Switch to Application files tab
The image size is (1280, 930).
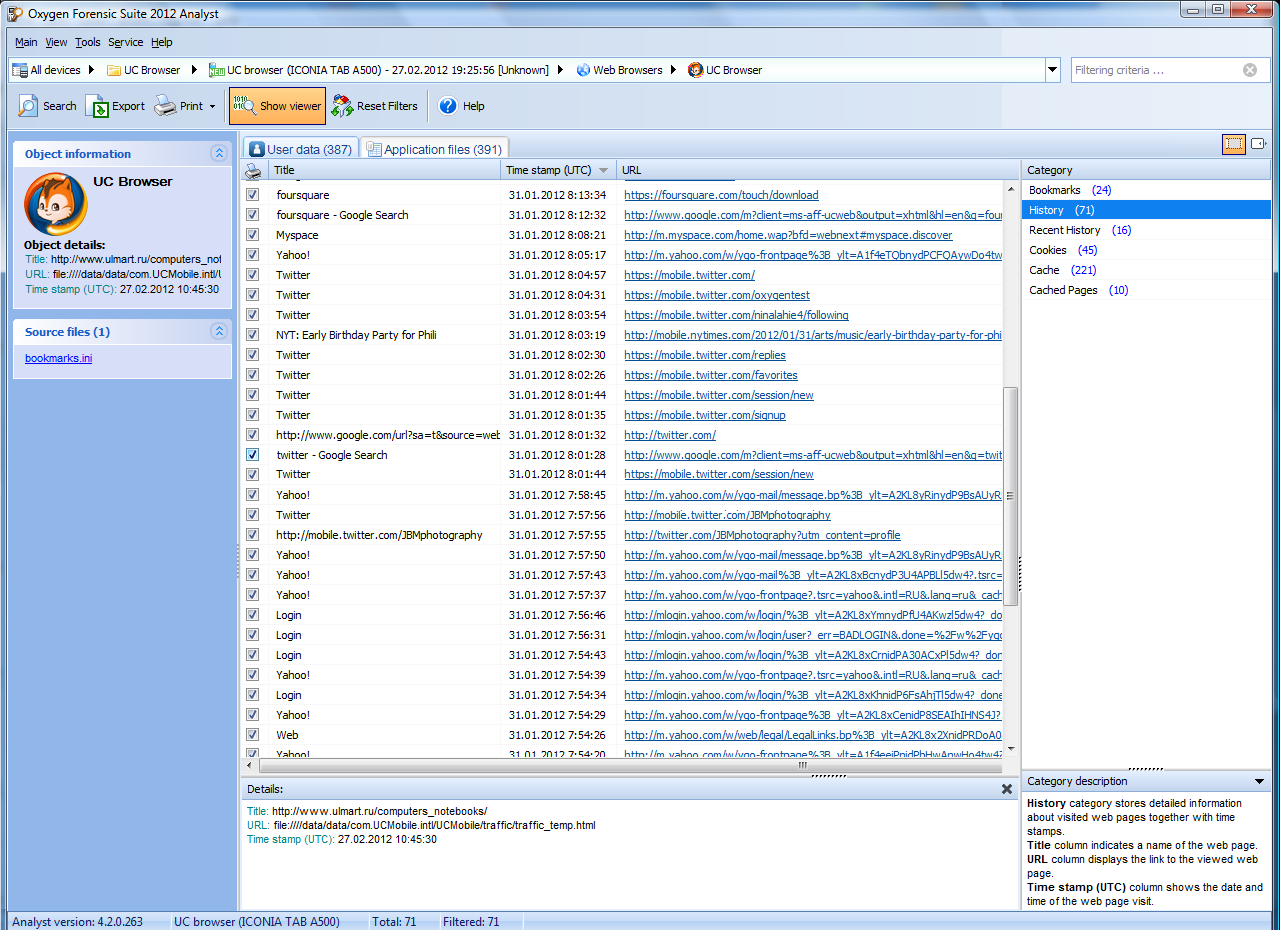[x=434, y=149]
